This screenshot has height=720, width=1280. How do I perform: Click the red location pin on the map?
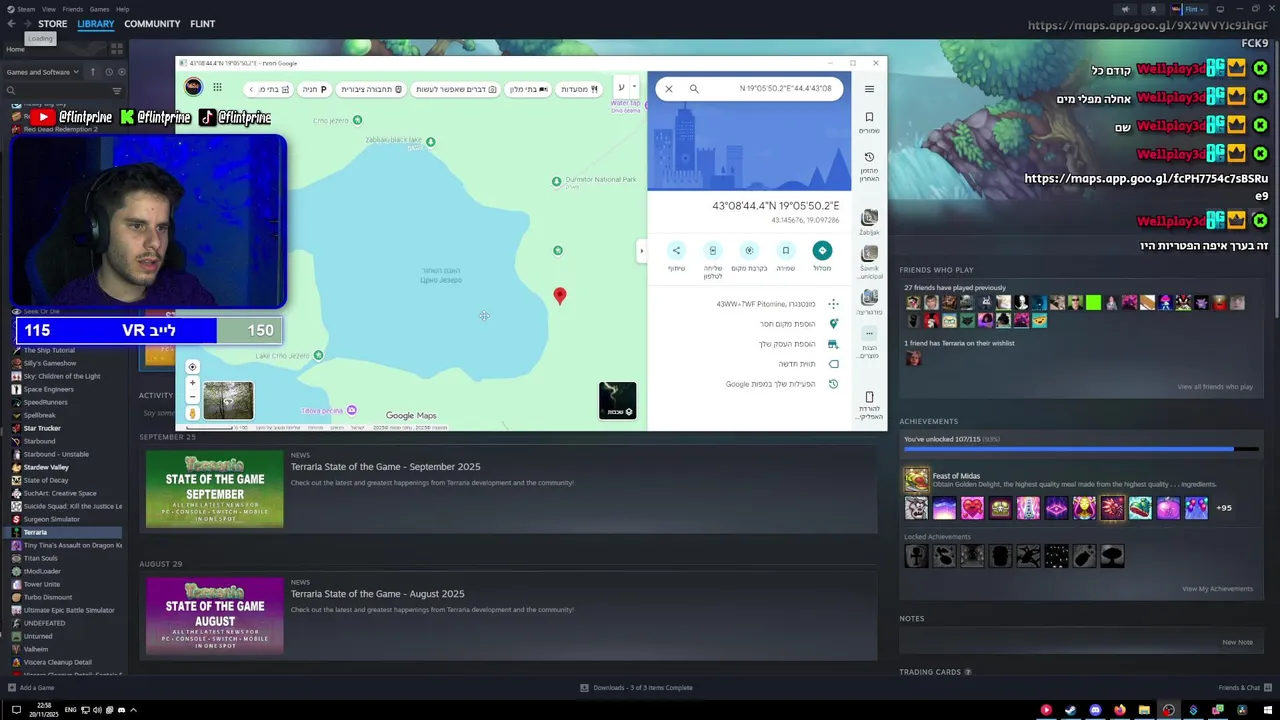click(x=560, y=296)
